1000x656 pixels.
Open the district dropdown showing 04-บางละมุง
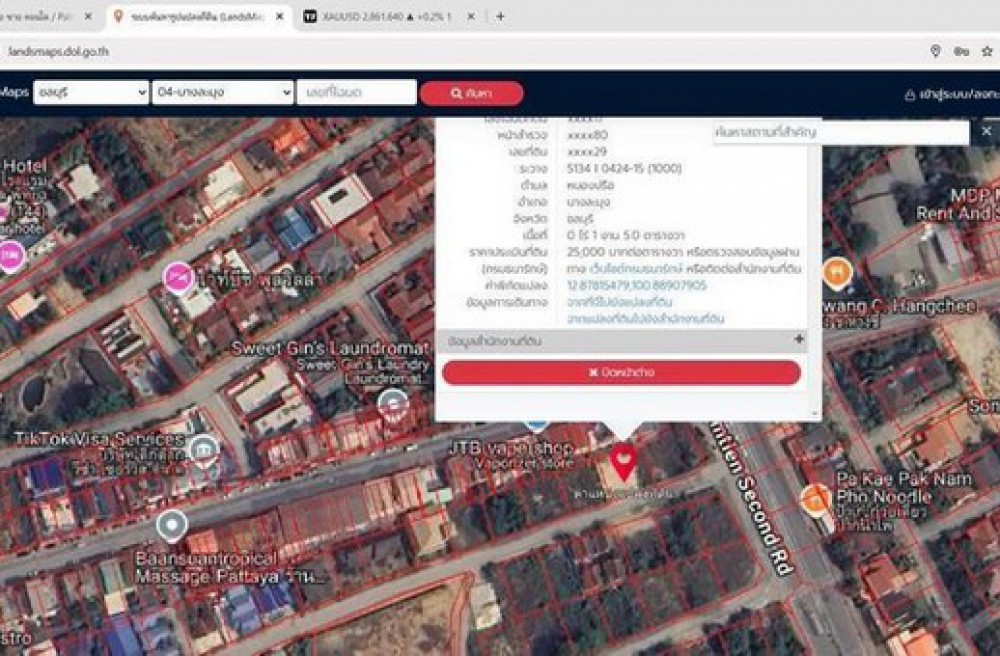tap(222, 93)
